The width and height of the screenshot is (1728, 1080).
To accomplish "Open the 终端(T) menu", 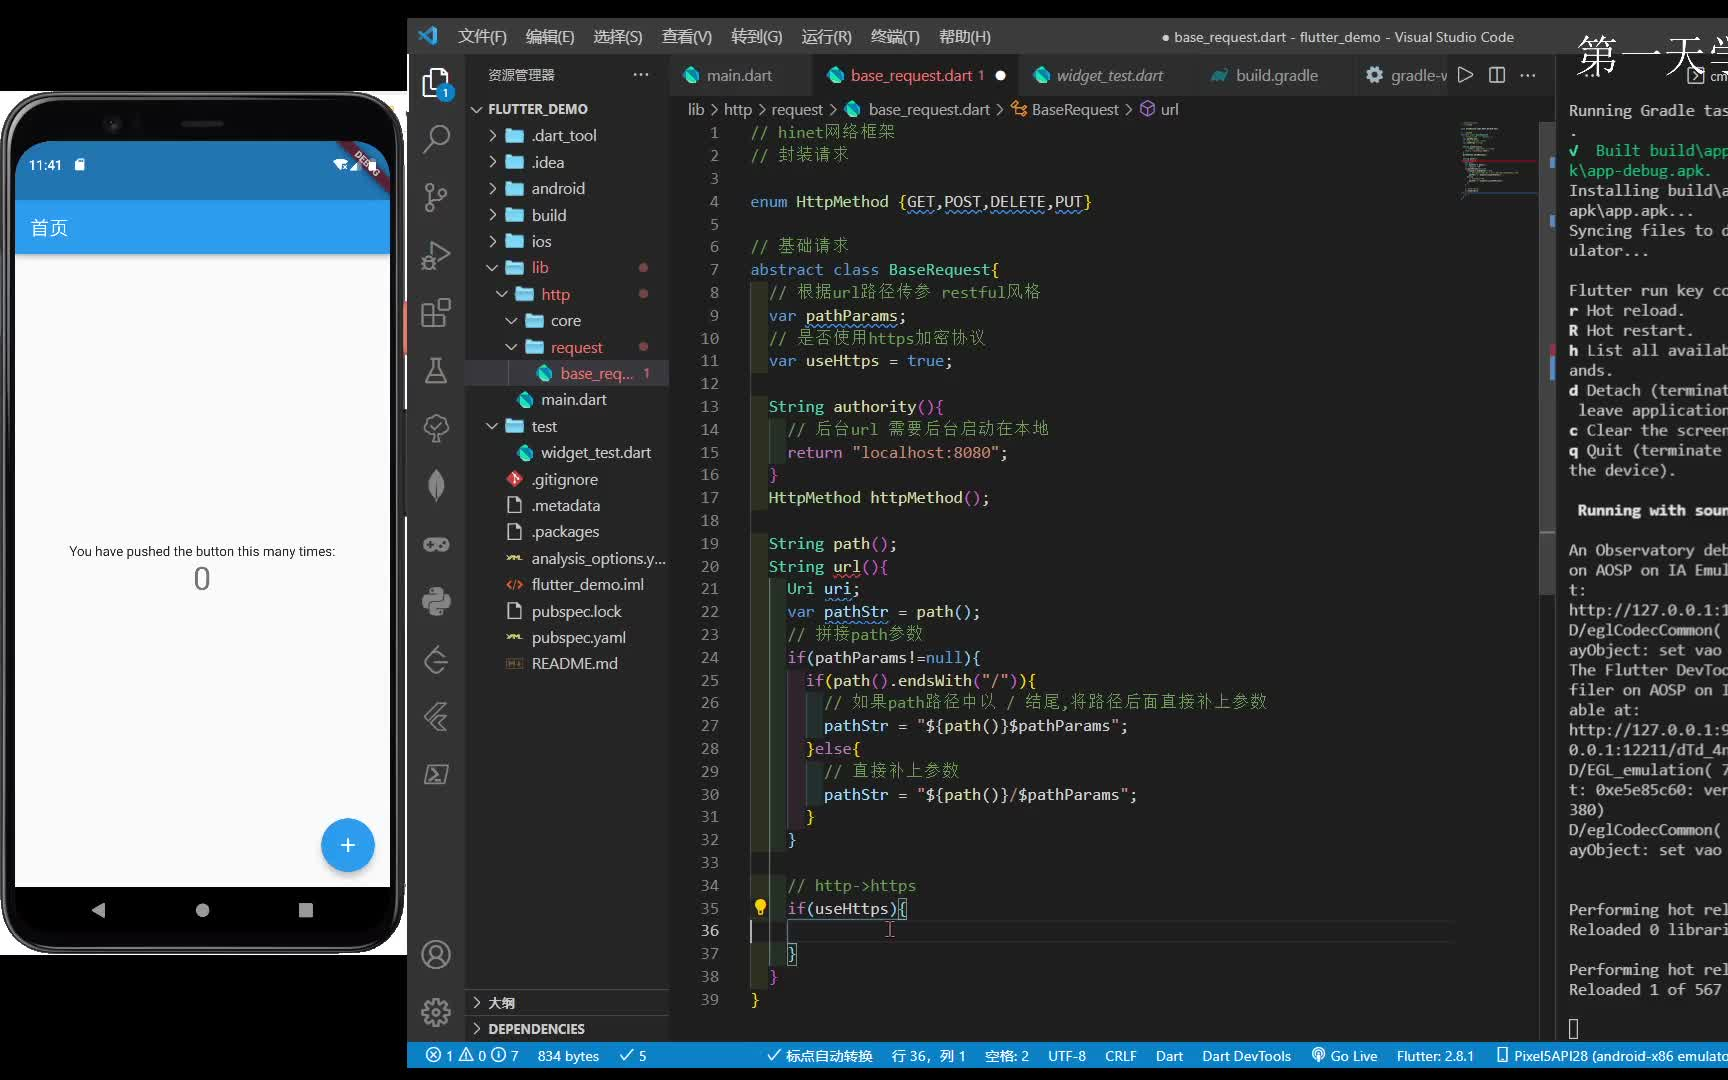I will pyautogui.click(x=895, y=36).
